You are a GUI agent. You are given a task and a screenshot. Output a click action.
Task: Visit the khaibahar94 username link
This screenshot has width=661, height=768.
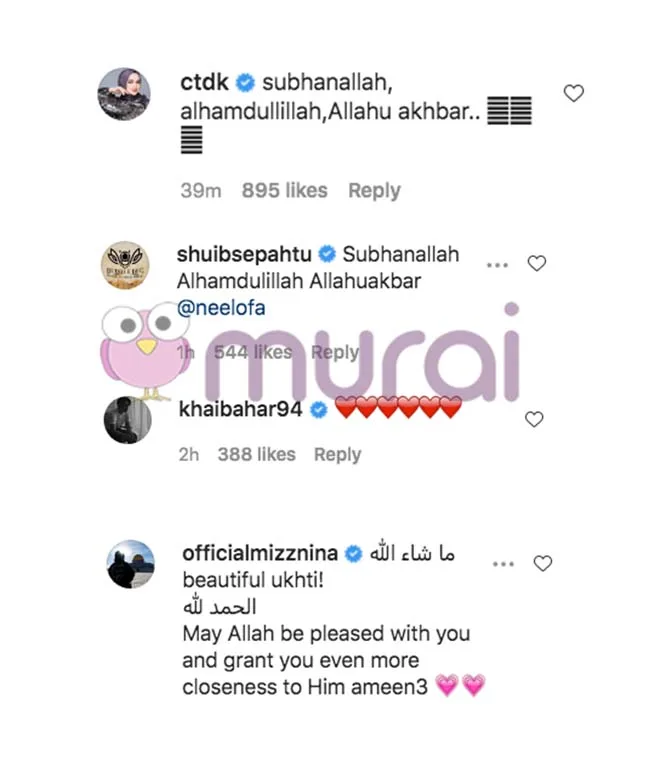[x=240, y=409]
